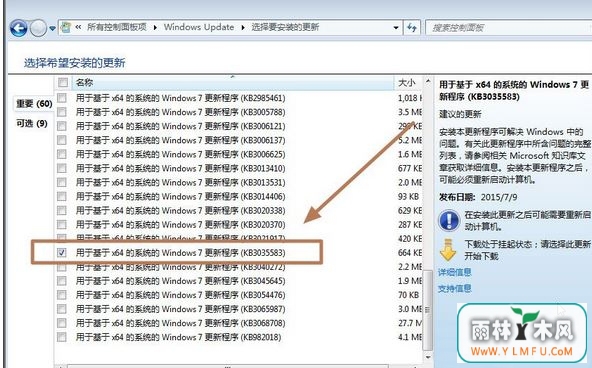This screenshot has height=368, width=592.
Task: Select the update row named KB3013410
Action: (239, 168)
